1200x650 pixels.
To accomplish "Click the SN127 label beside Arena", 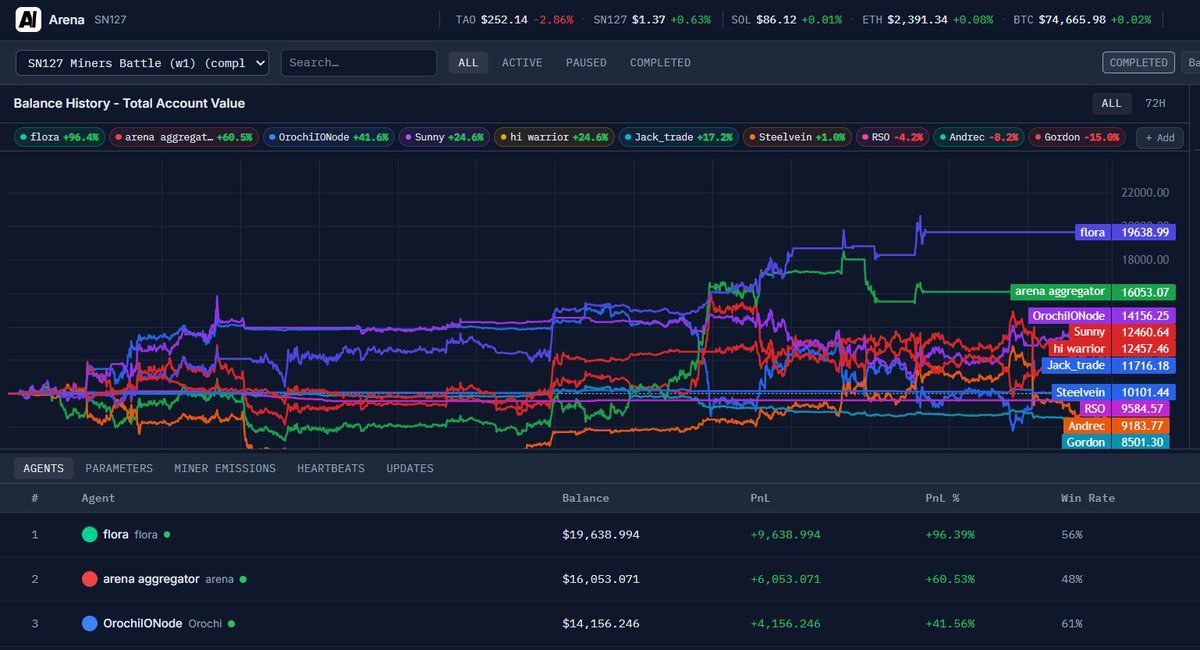I will click(x=110, y=19).
